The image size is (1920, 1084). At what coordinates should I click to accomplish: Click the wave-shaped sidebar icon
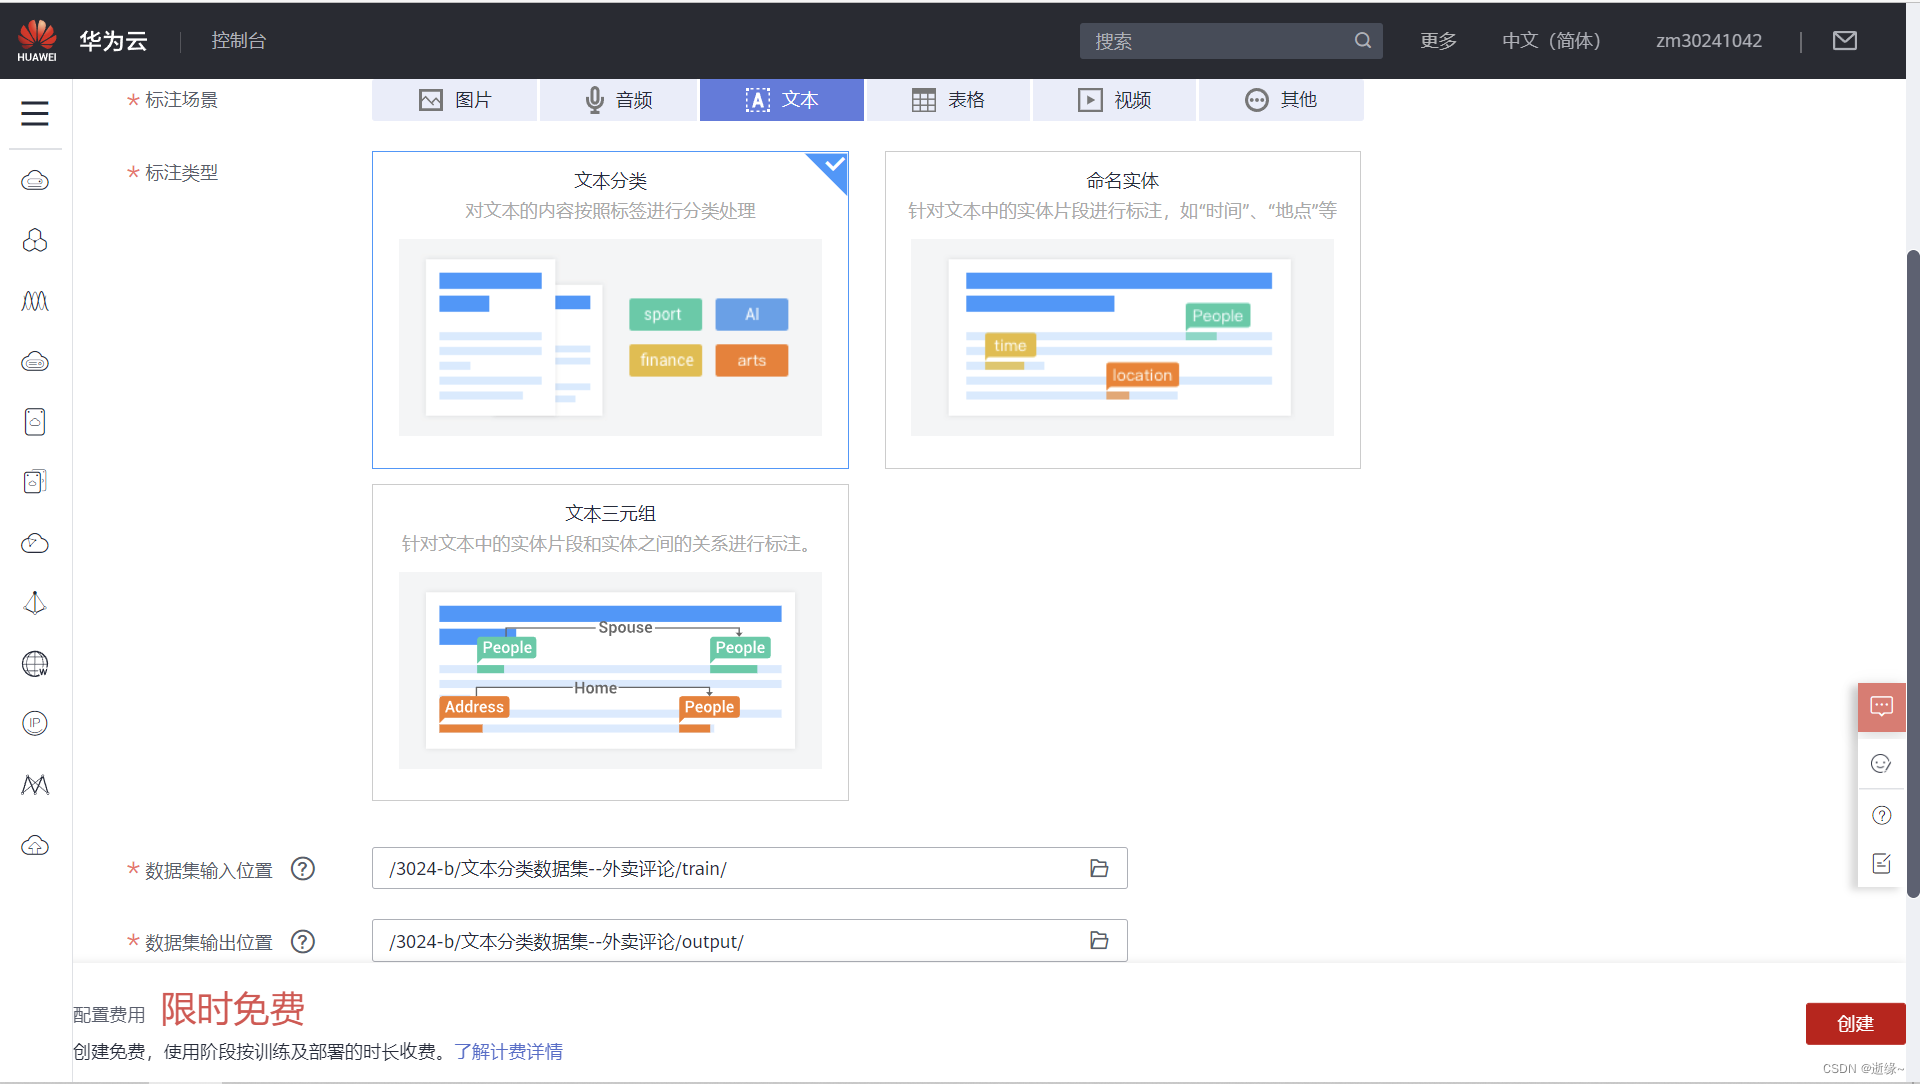[35, 301]
